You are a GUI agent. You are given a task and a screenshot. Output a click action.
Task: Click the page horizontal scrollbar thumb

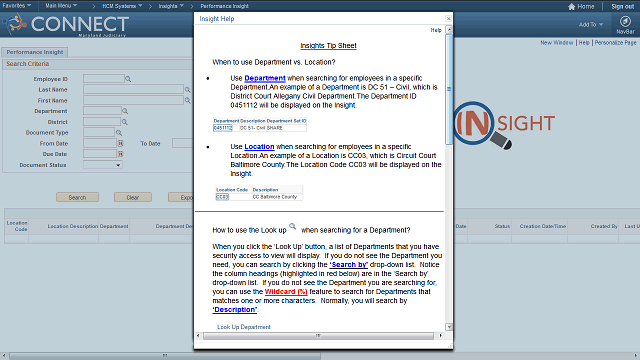(x=165, y=356)
